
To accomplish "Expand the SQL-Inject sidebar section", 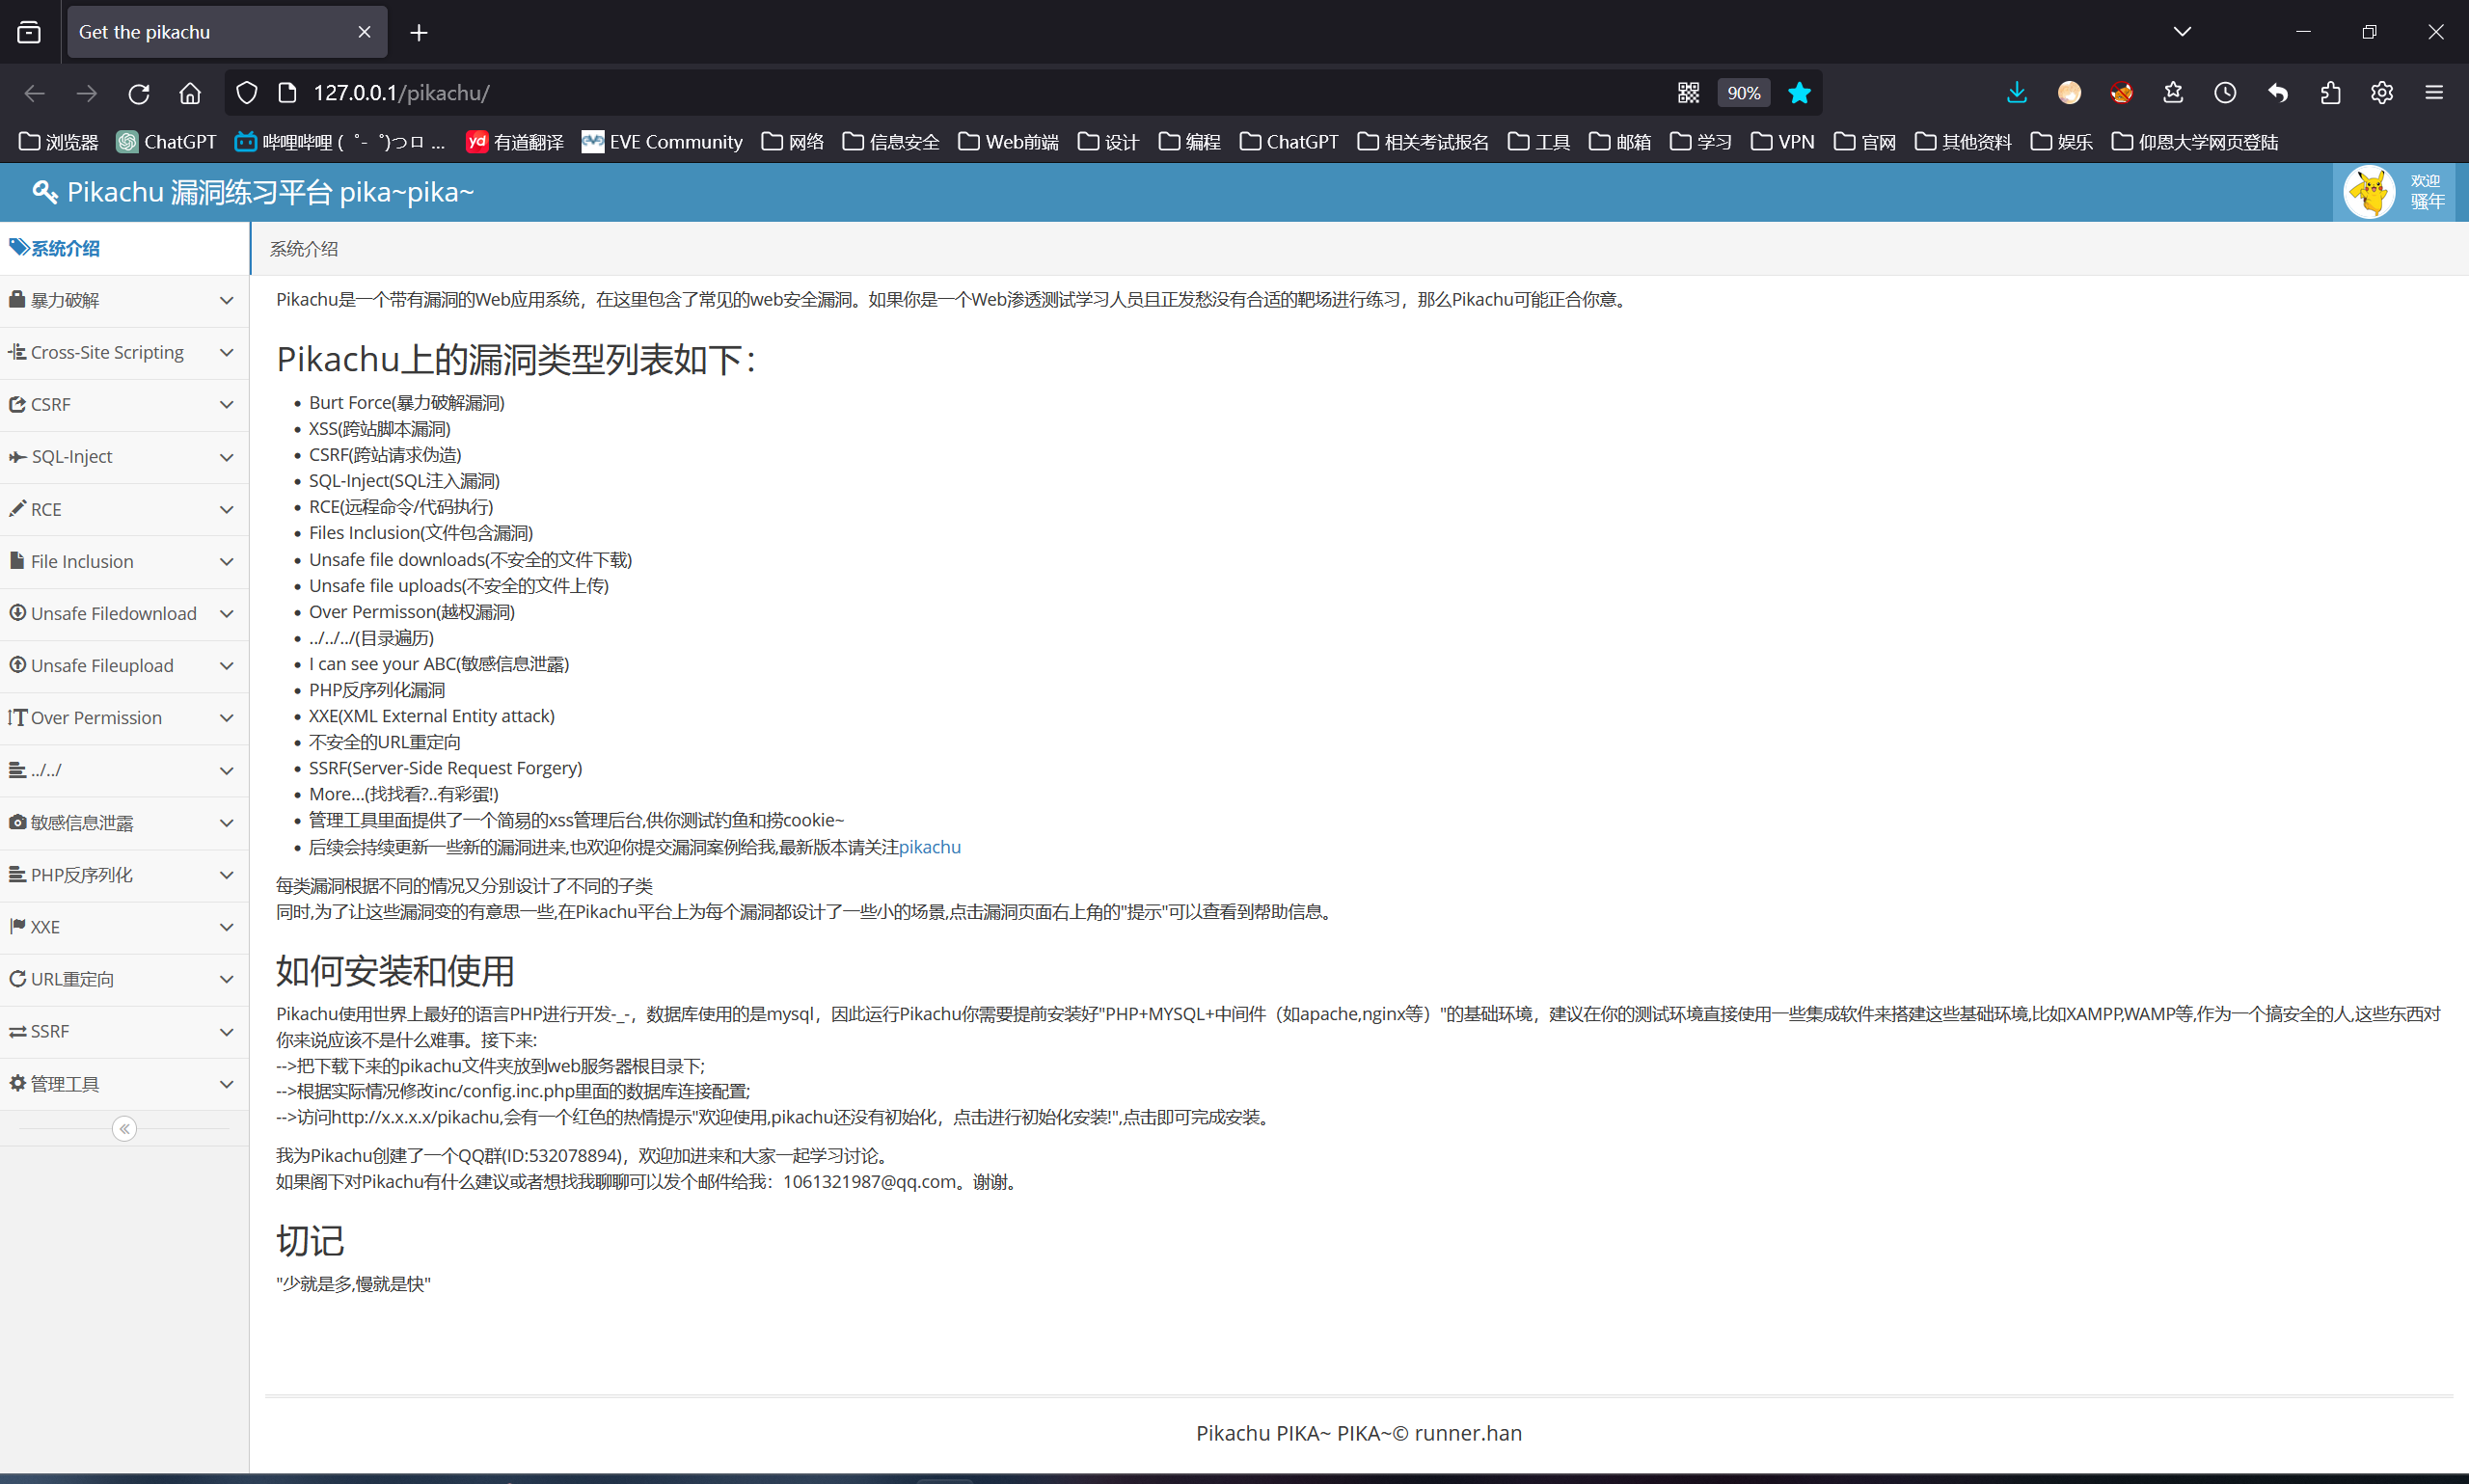I will point(124,456).
